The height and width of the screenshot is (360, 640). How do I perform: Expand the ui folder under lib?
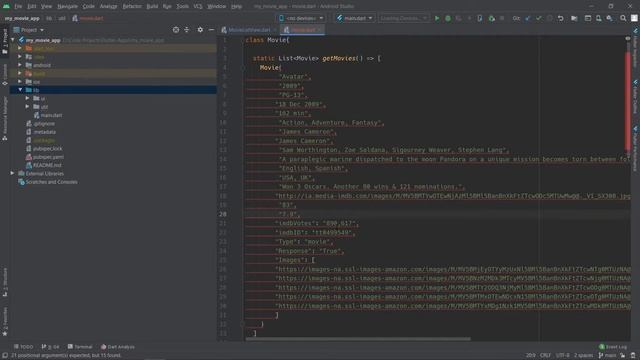pyautogui.click(x=28, y=98)
